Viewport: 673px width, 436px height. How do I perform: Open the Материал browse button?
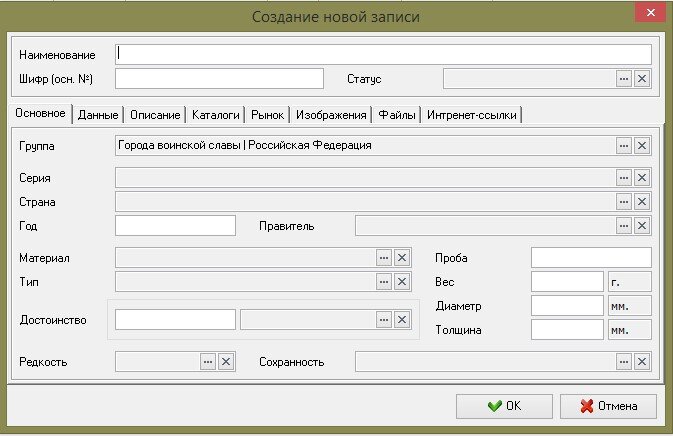pyautogui.click(x=384, y=258)
